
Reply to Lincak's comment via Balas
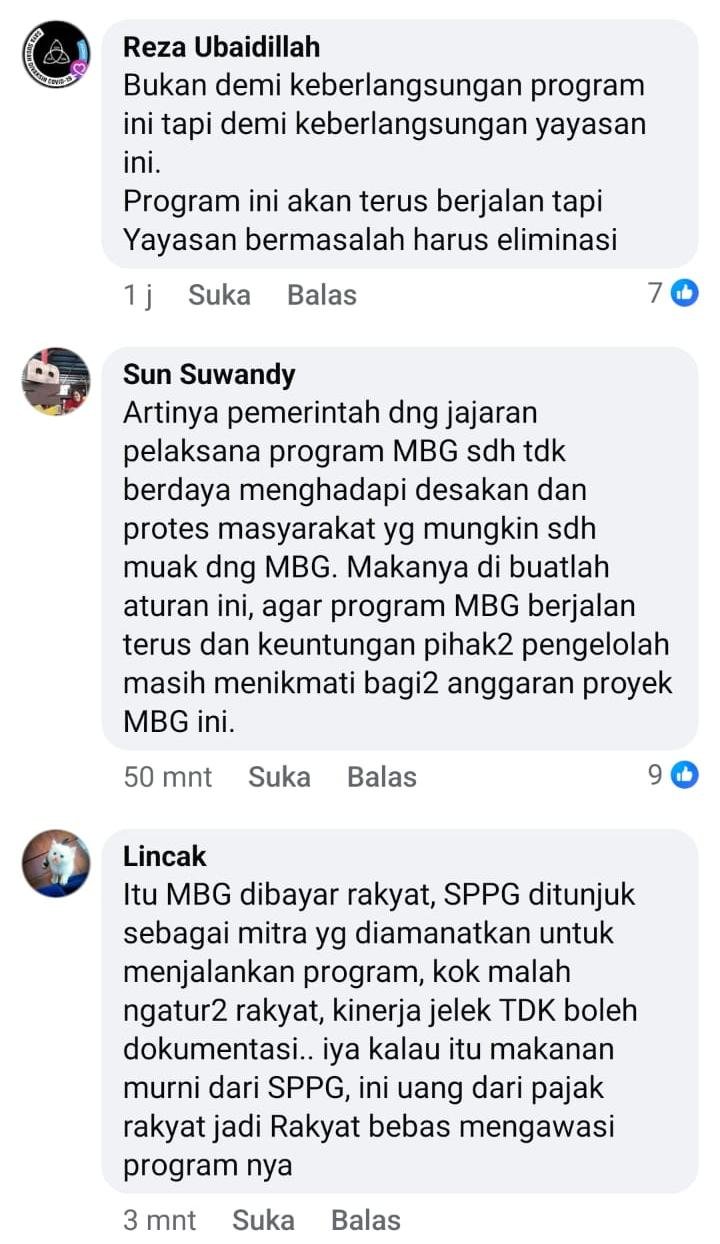[366, 1220]
